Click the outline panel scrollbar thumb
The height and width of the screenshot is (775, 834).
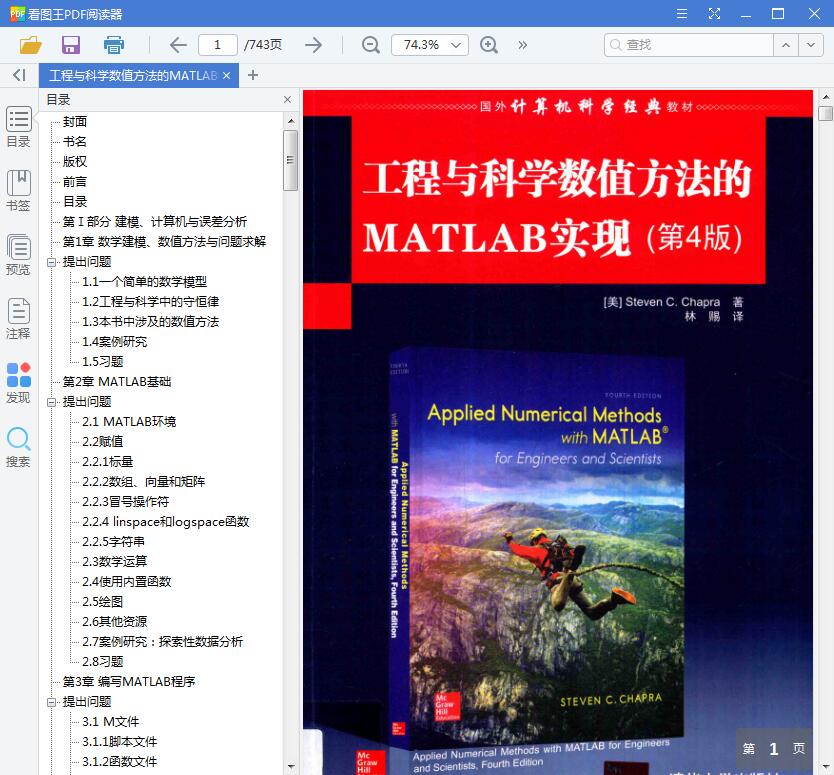290,160
